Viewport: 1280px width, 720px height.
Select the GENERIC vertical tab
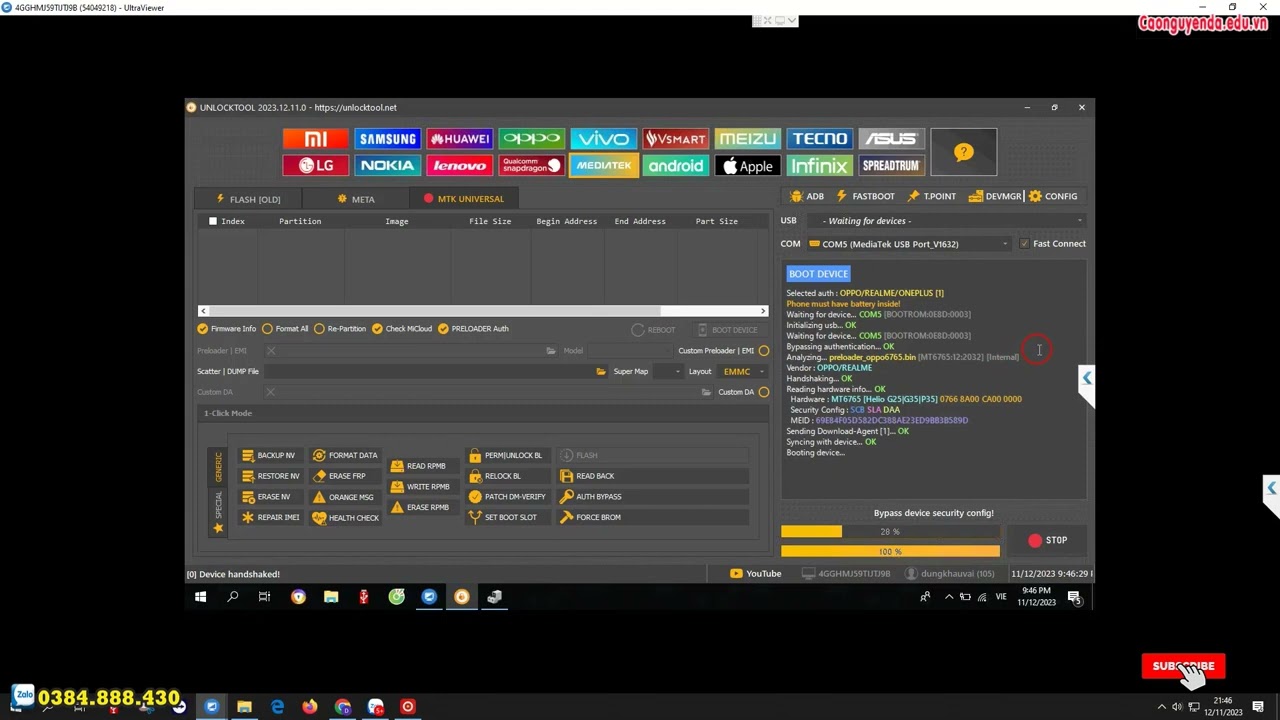219,467
